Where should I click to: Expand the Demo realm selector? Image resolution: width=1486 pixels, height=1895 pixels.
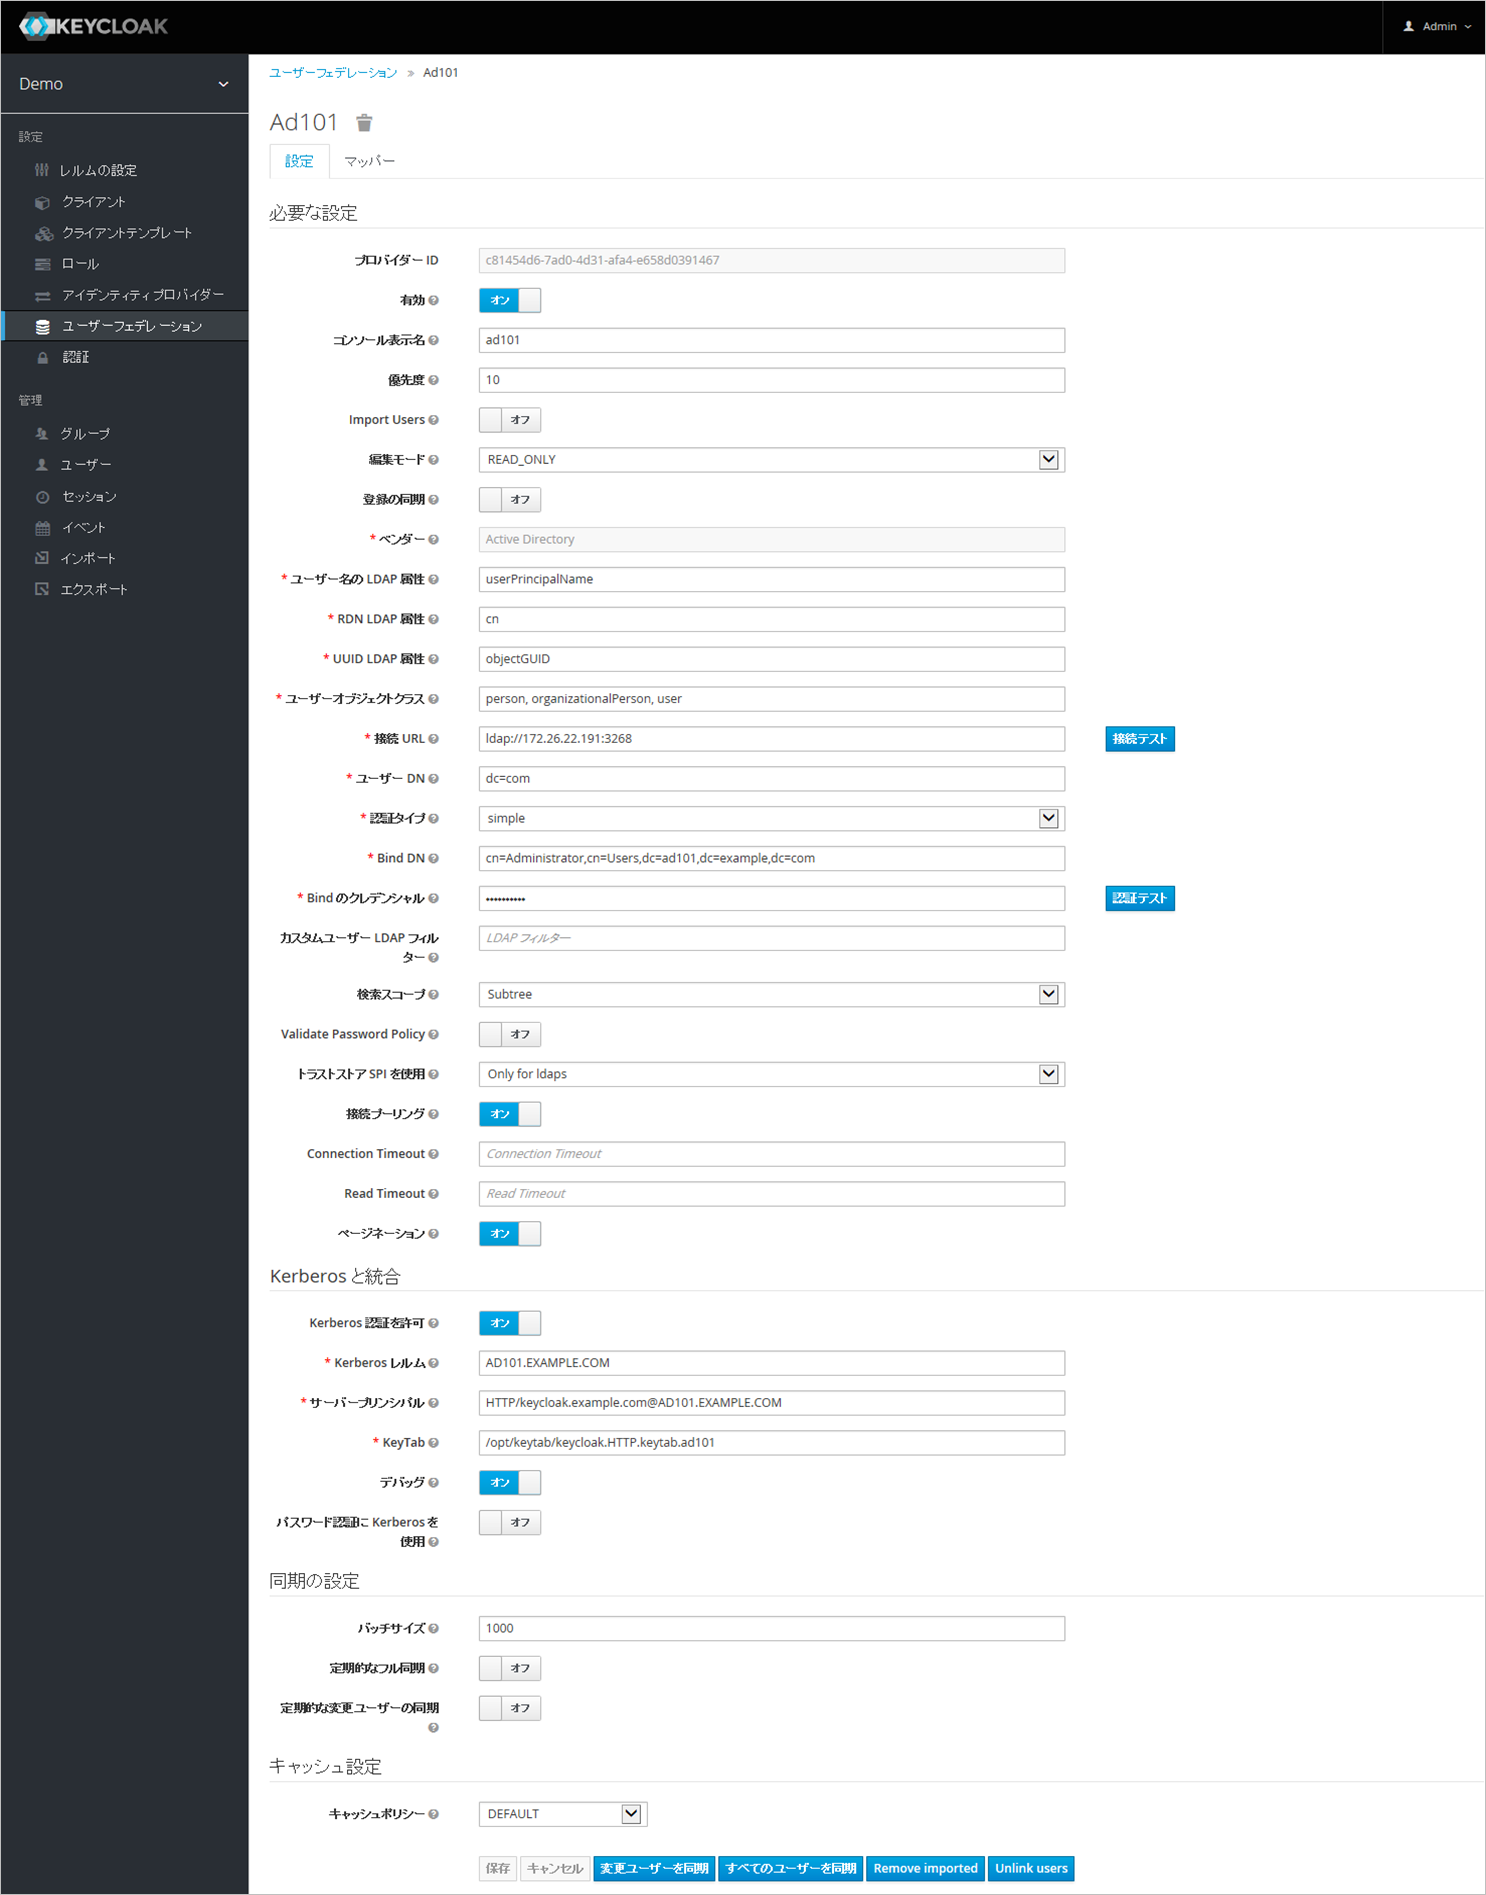click(x=124, y=84)
